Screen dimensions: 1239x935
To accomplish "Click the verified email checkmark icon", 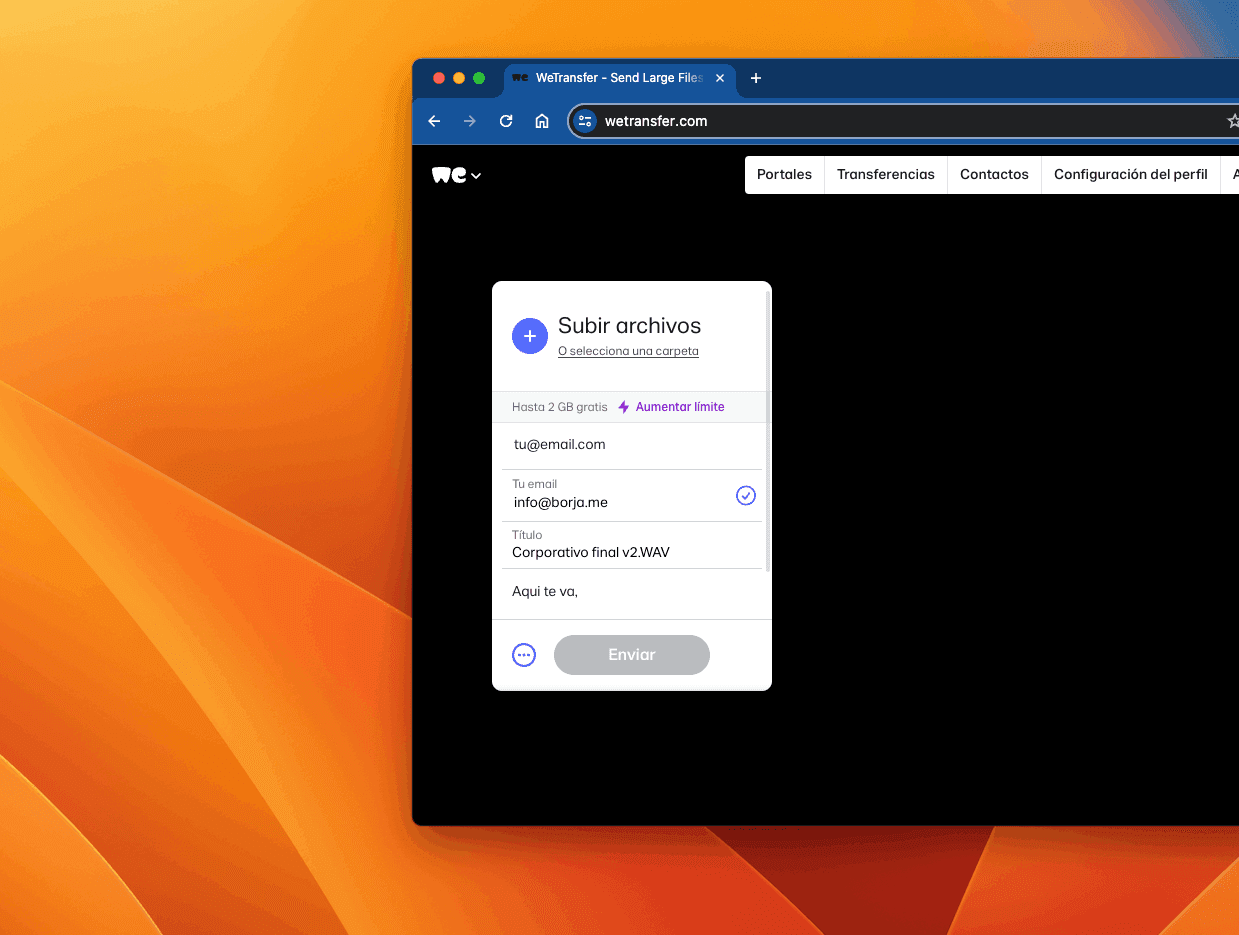I will (746, 495).
